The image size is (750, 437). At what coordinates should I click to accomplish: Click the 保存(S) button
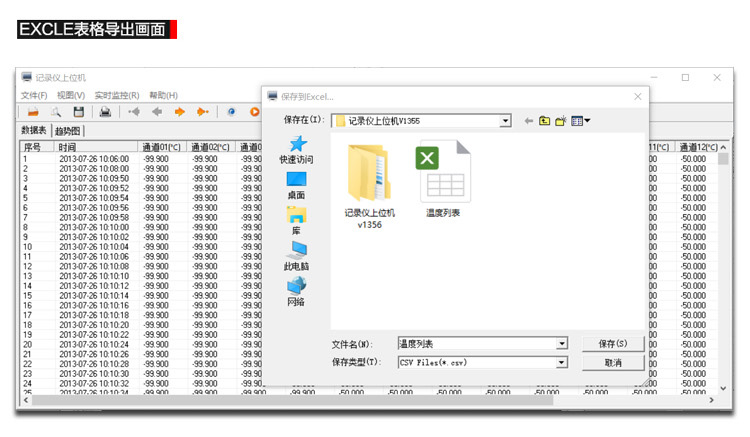pyautogui.click(x=612, y=344)
